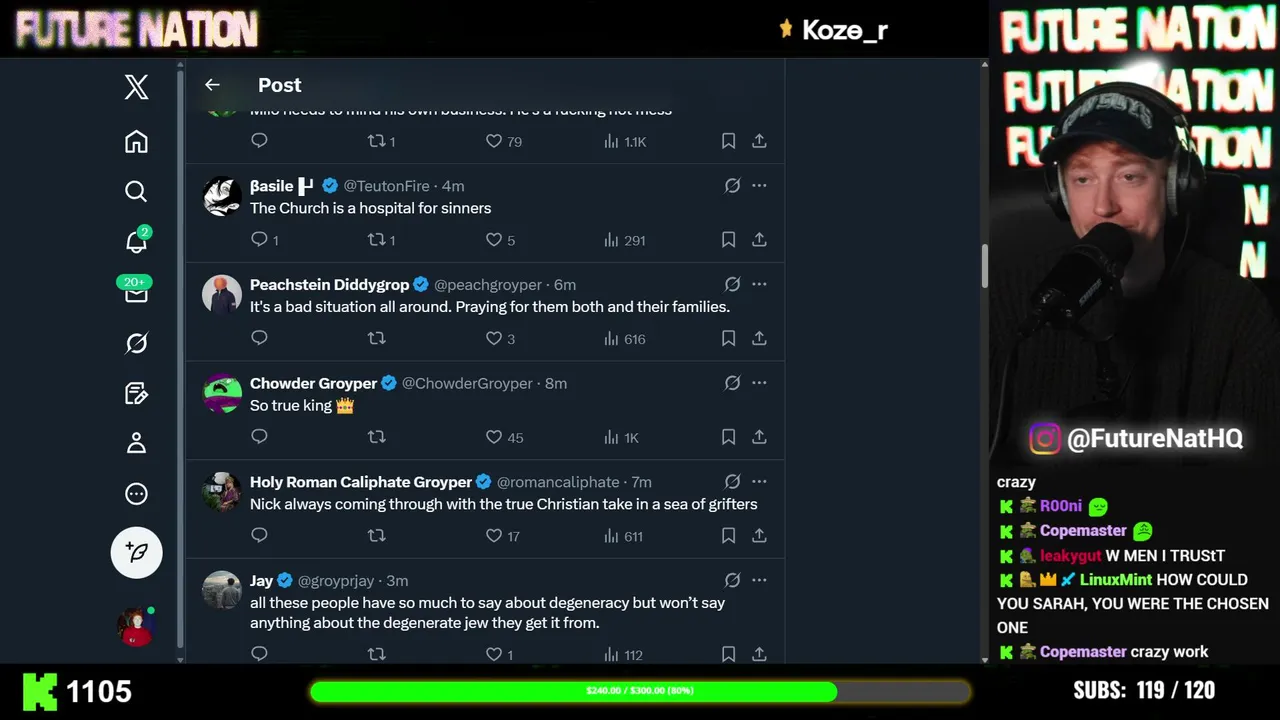Screen dimensions: 1280x720
Task: Click the X logo
Action: pyautogui.click(x=136, y=87)
